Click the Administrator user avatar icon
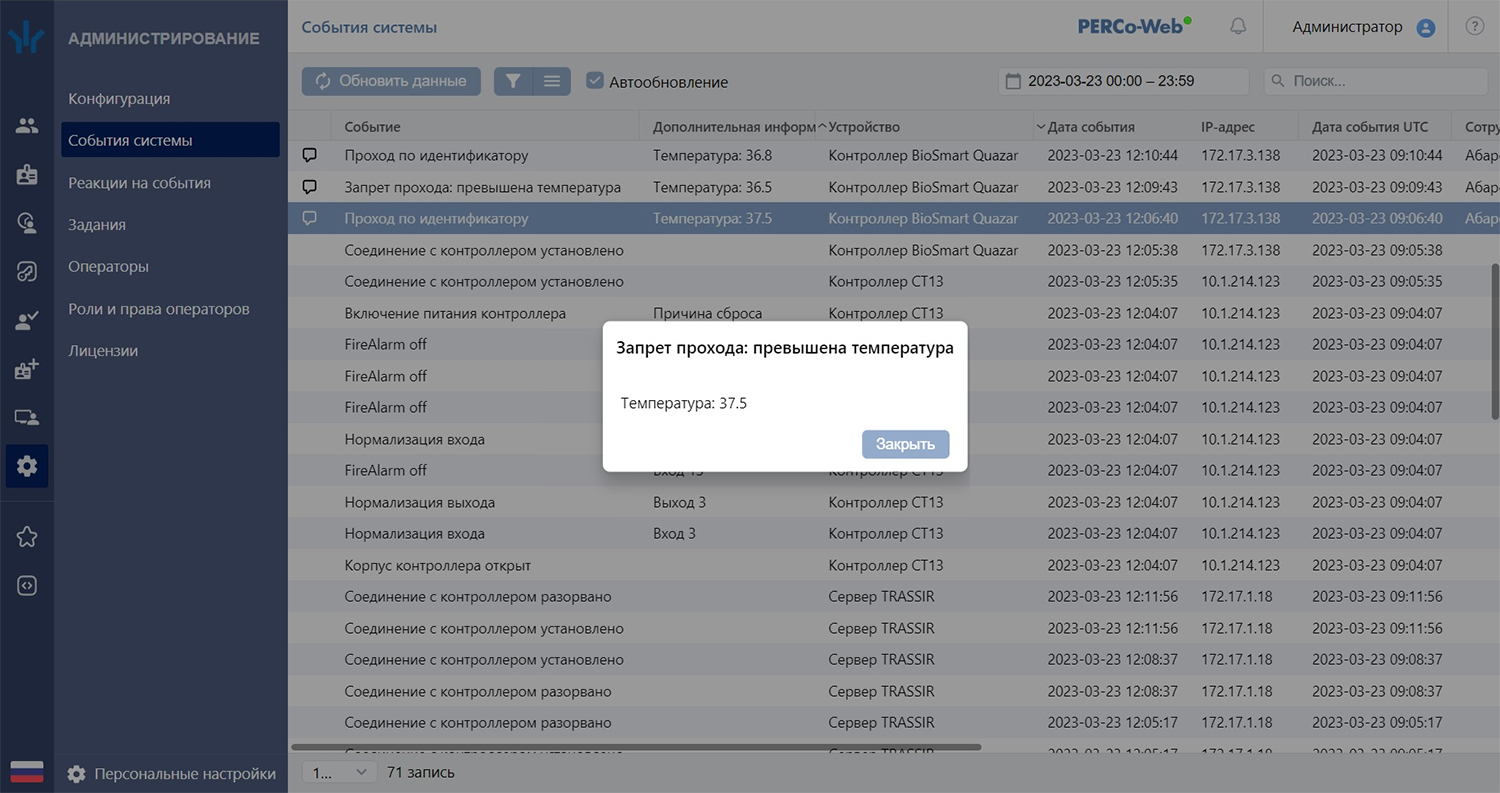 coord(1426,28)
